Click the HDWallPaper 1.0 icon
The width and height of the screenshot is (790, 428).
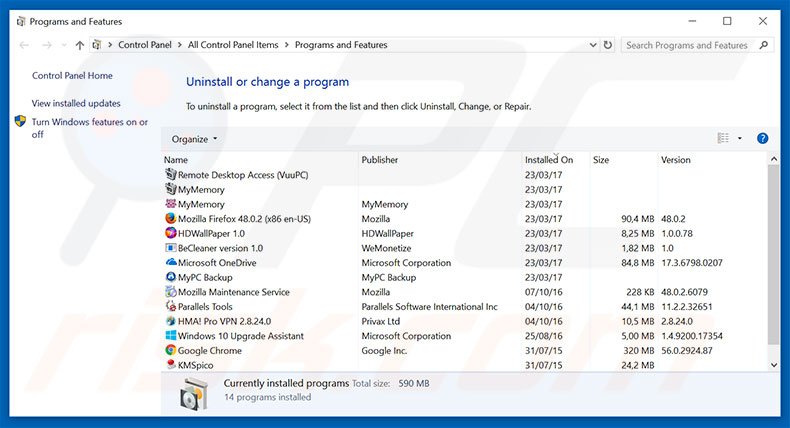point(171,233)
